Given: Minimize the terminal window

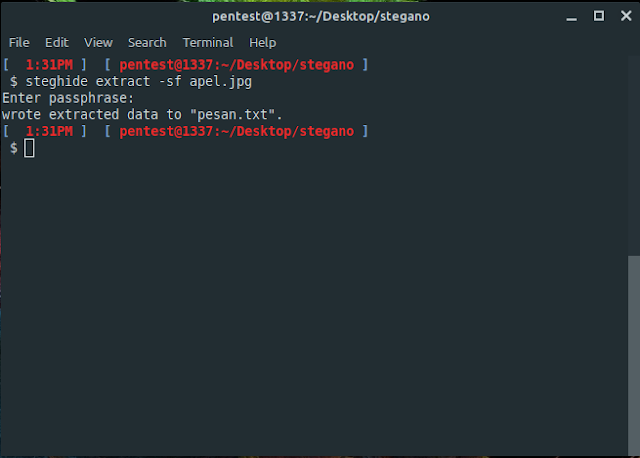Looking at the screenshot, I should [x=571, y=17].
